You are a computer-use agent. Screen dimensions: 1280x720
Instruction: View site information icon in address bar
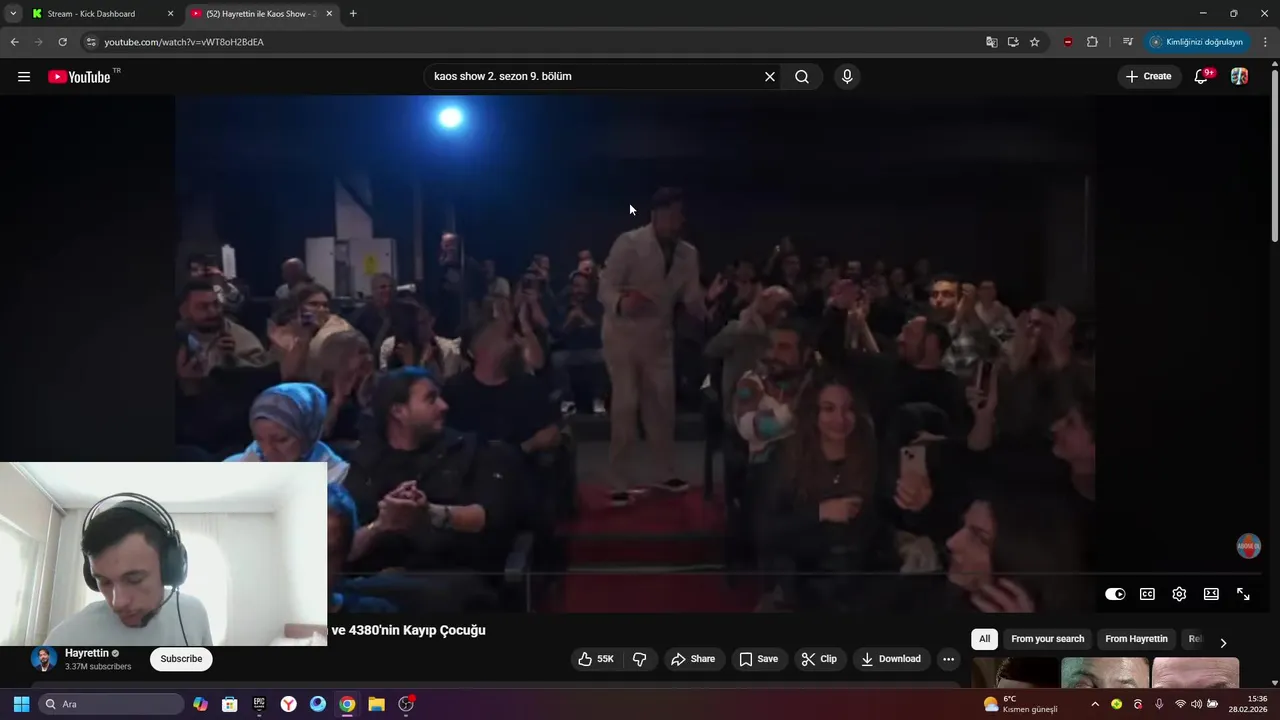point(91,42)
